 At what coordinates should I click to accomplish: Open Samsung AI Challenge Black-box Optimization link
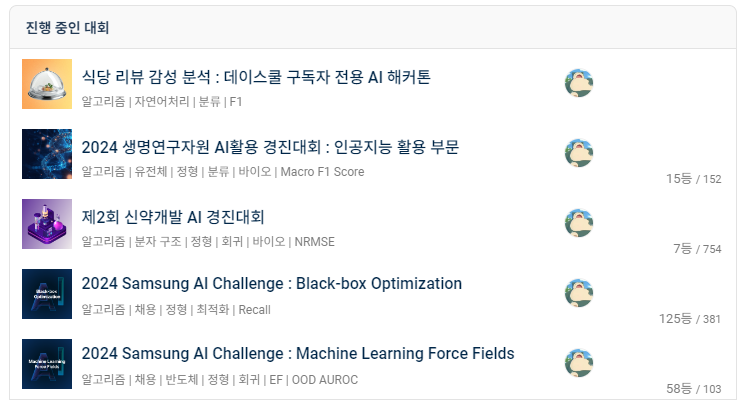click(x=272, y=283)
